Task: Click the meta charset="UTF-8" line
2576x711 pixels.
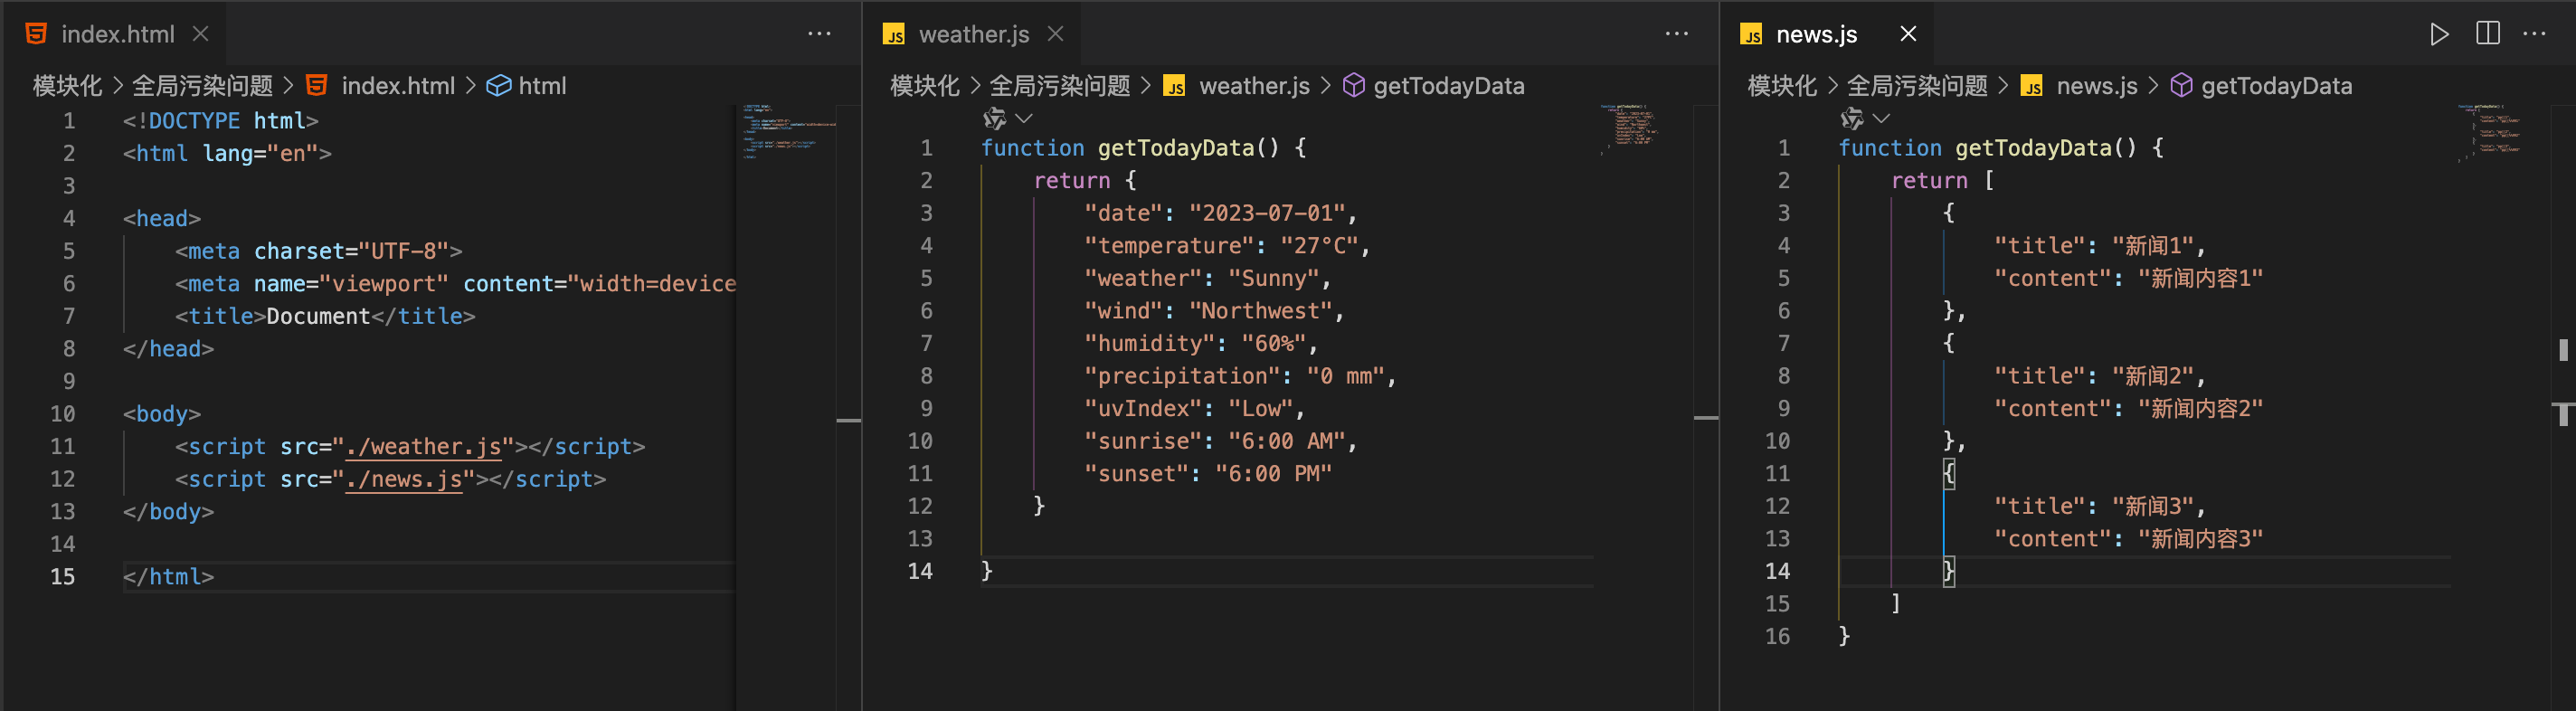Action: 319,251
